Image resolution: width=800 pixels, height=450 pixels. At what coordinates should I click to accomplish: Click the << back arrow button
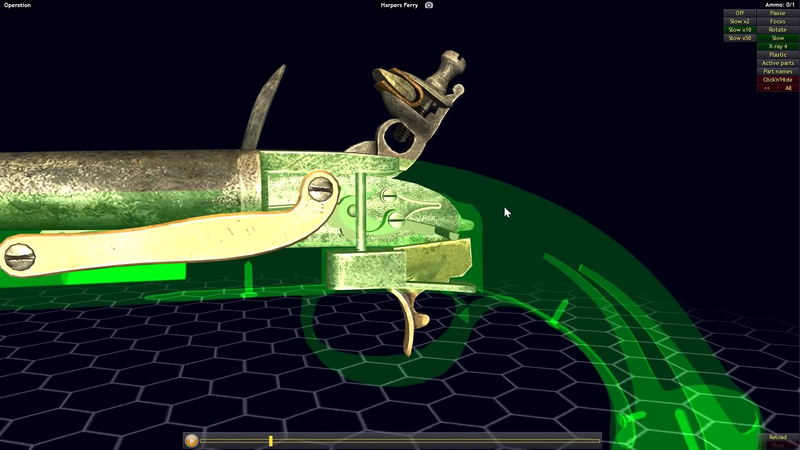tap(766, 88)
